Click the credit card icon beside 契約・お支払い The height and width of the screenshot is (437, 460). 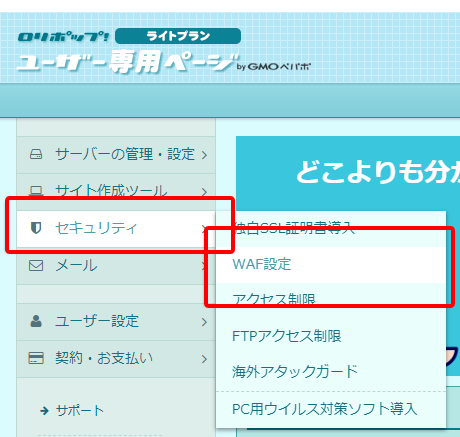36,358
